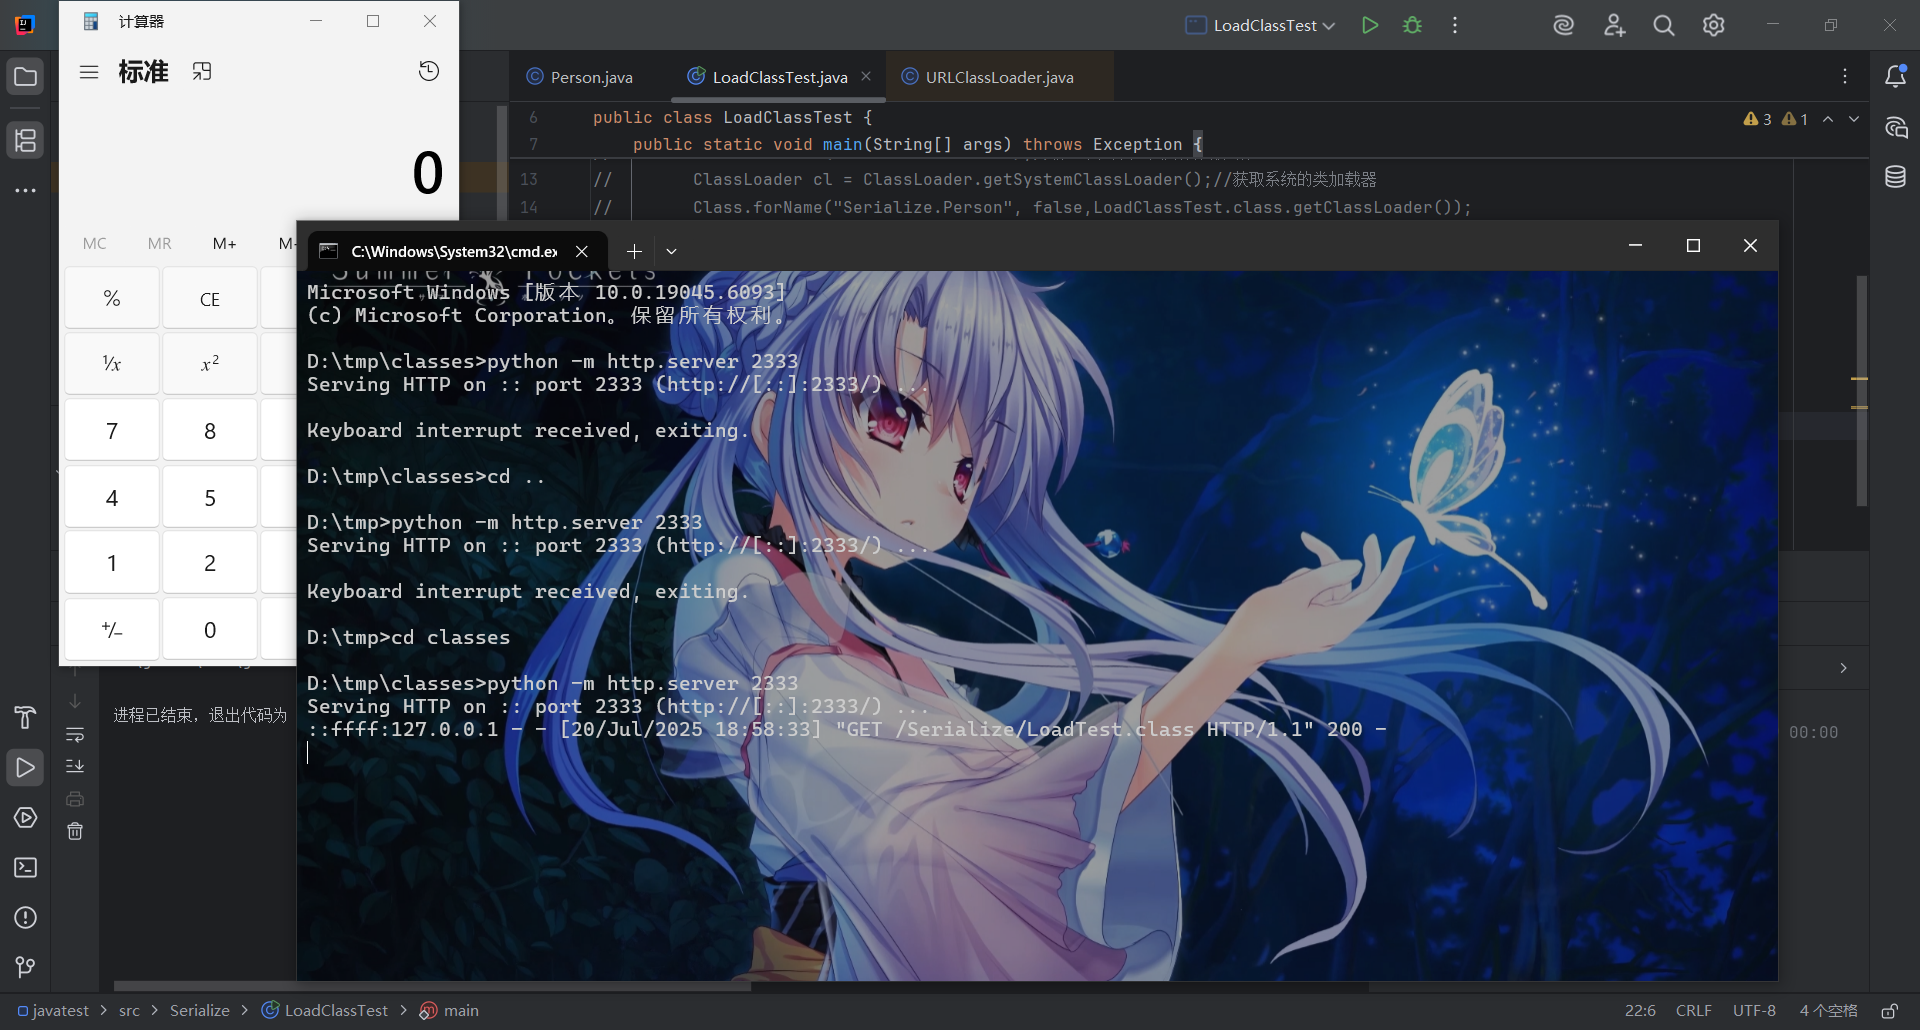The height and width of the screenshot is (1030, 1920).
Task: Click the 3 warnings indicator in editor
Action: [1757, 119]
